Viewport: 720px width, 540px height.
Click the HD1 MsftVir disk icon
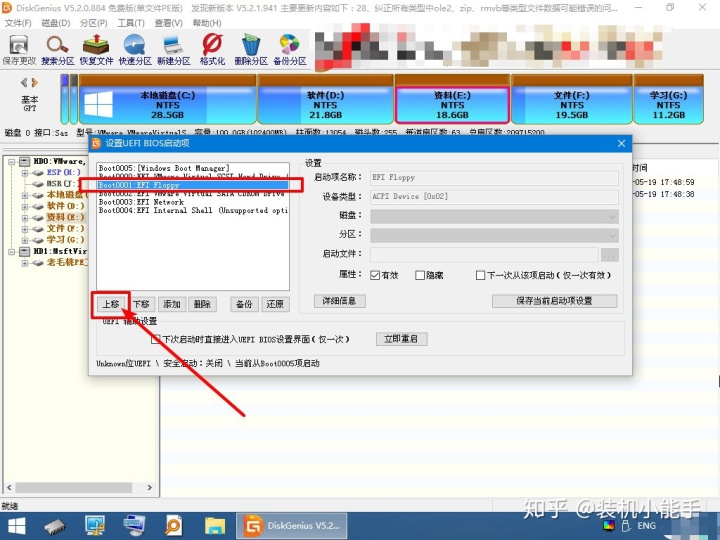[25, 252]
